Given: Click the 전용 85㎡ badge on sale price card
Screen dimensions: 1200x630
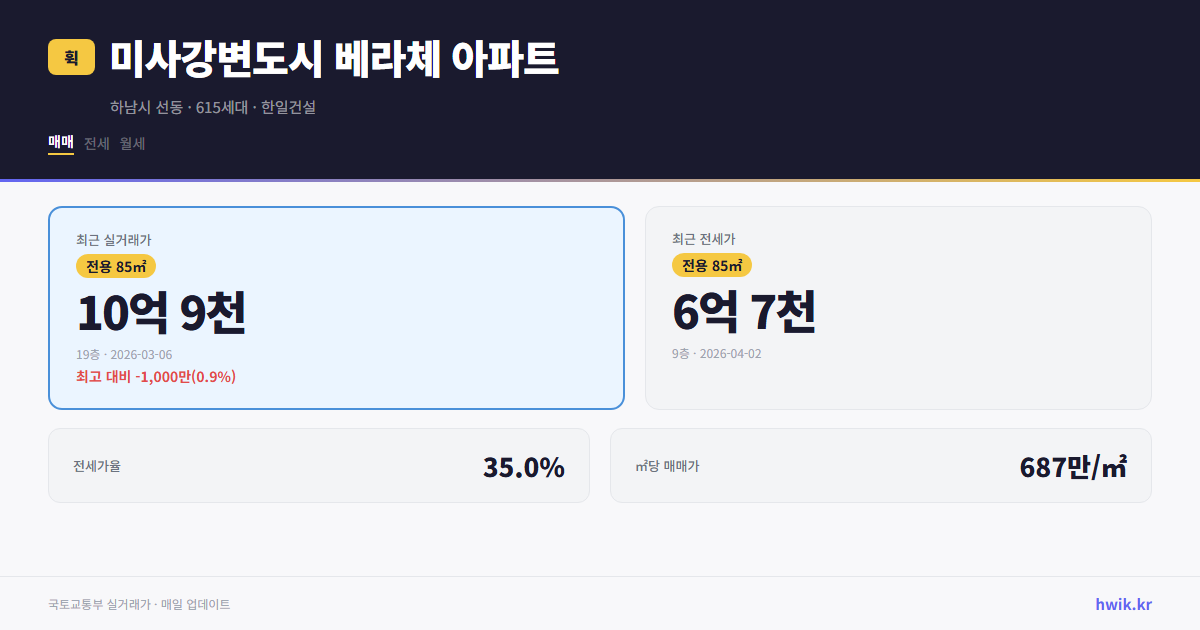Looking at the screenshot, I should 116,266.
